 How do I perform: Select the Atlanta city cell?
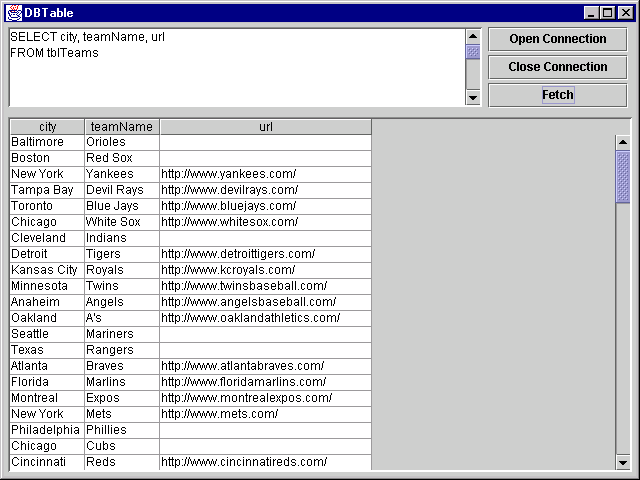click(x=47, y=366)
